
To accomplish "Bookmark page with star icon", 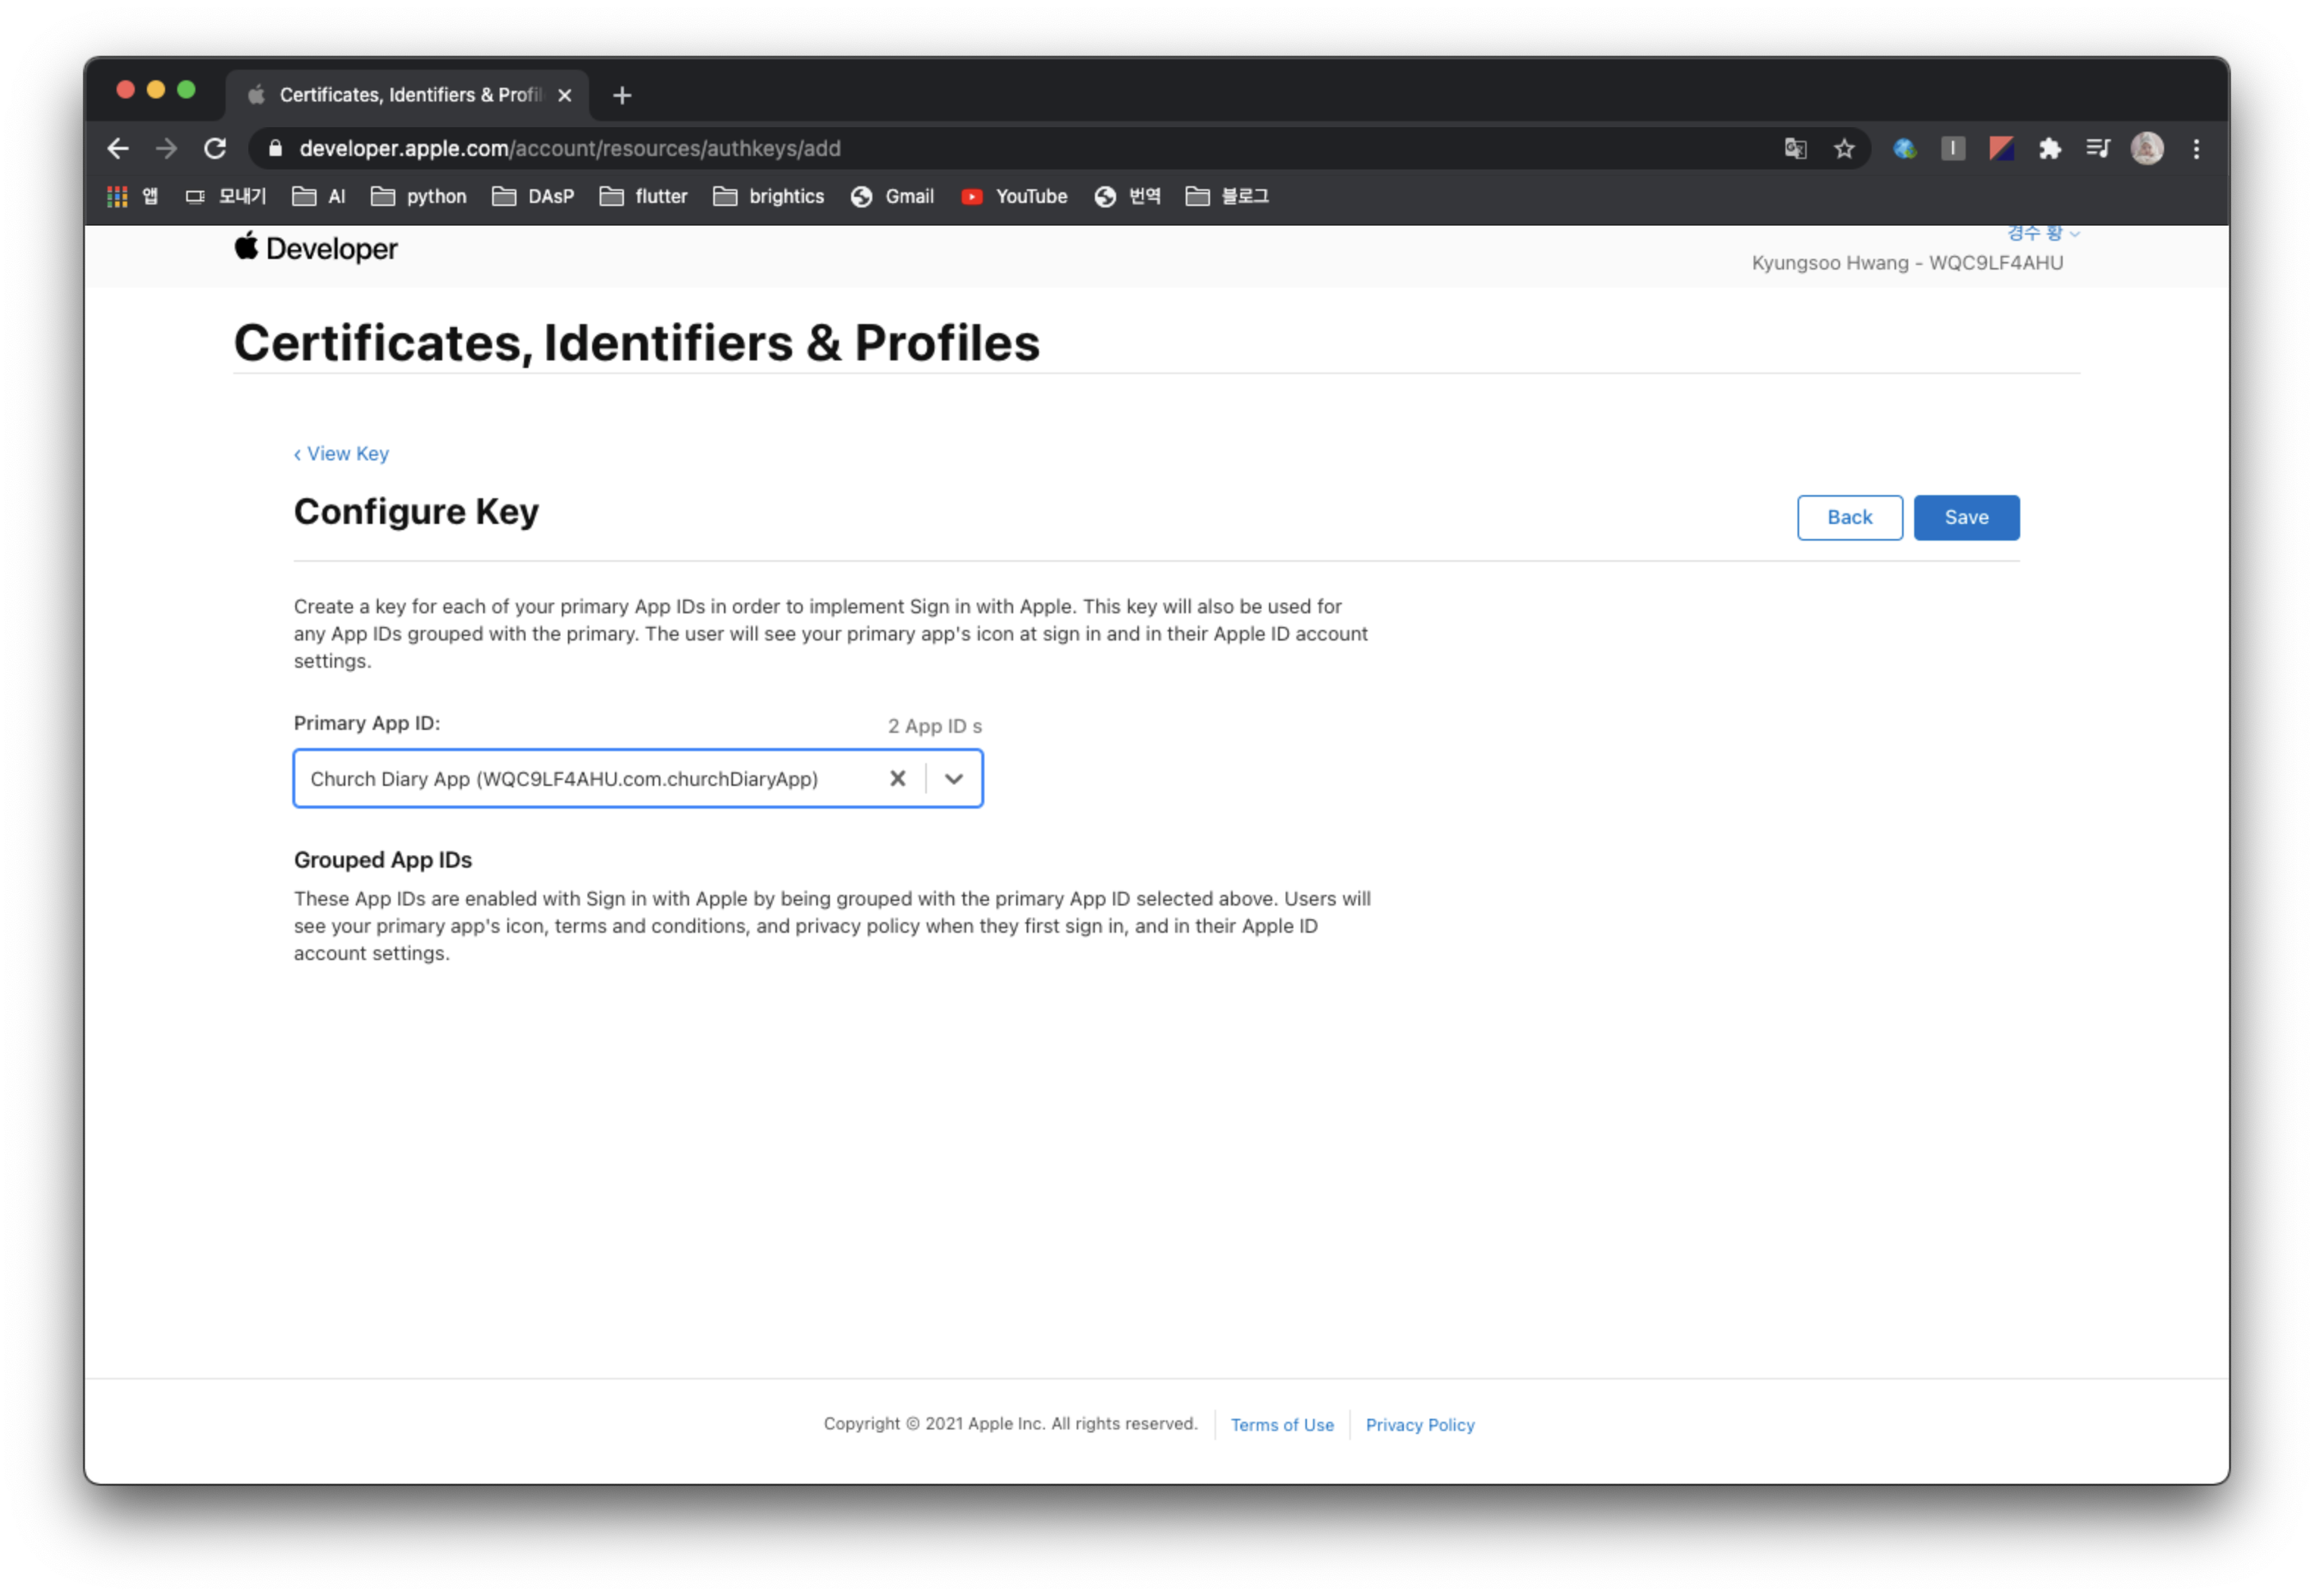I will [1844, 149].
